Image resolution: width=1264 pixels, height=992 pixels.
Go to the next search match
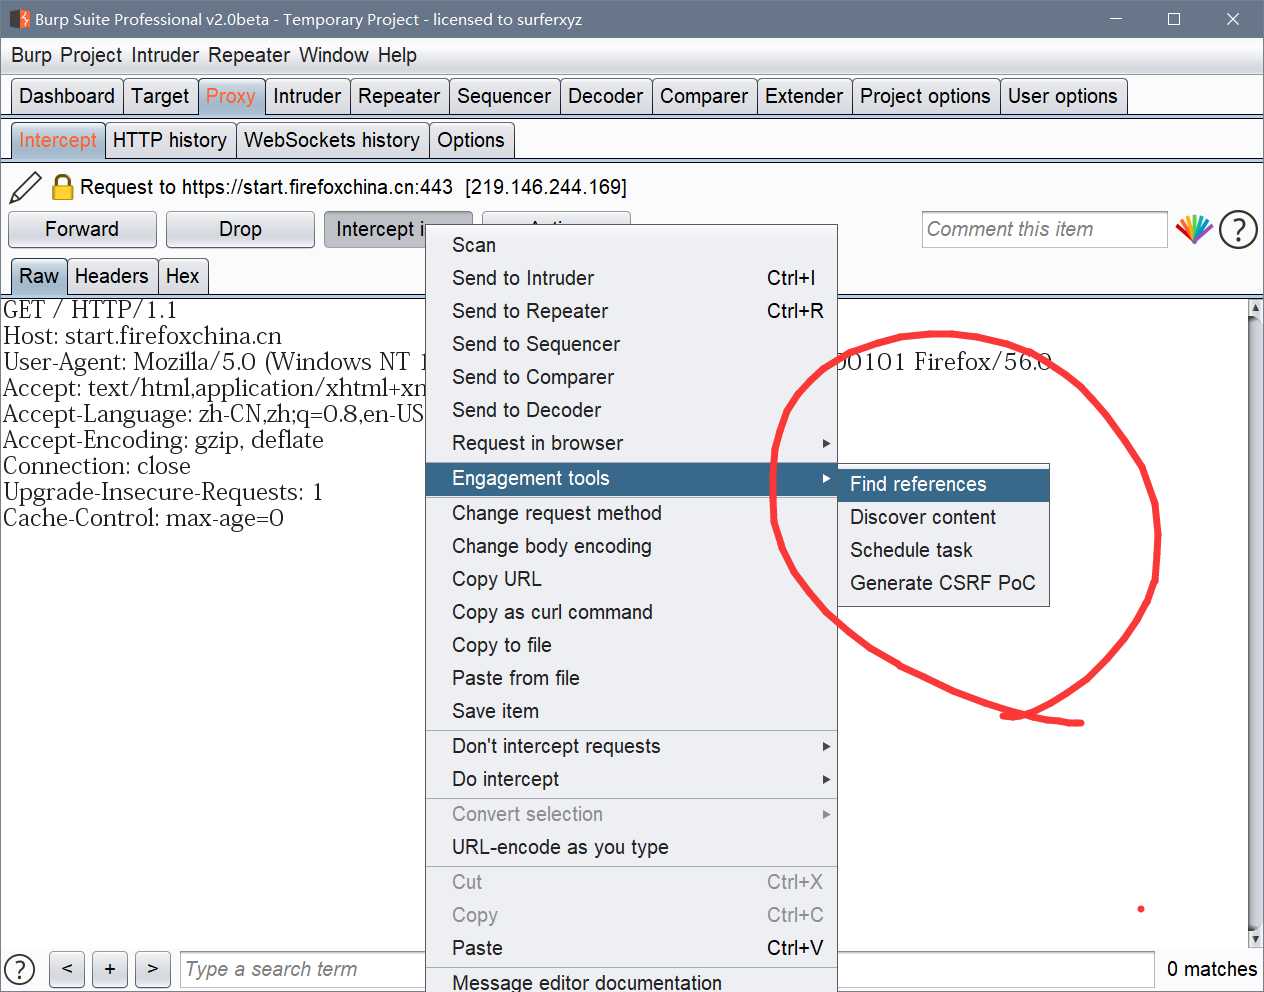152,968
